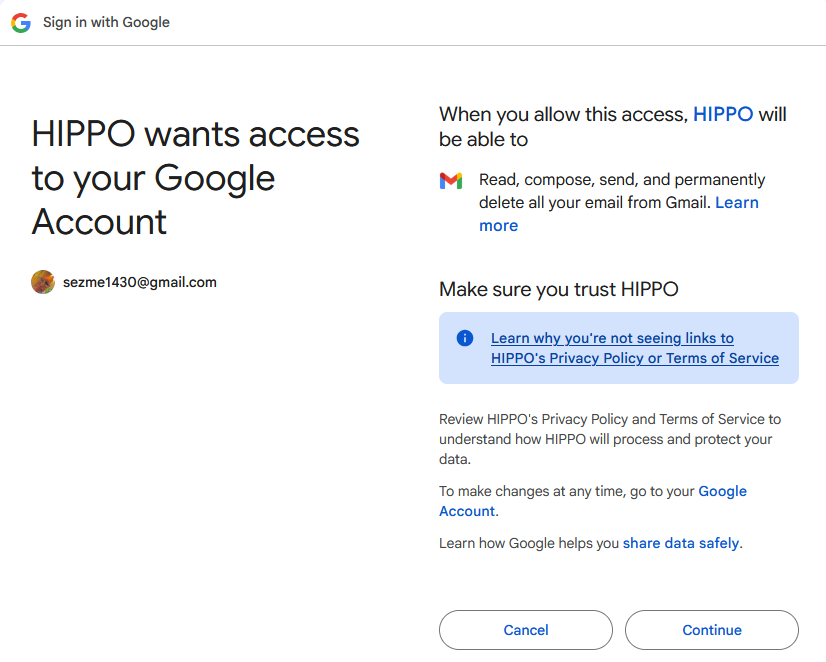Continue to grant HIPPO access

[712, 630]
